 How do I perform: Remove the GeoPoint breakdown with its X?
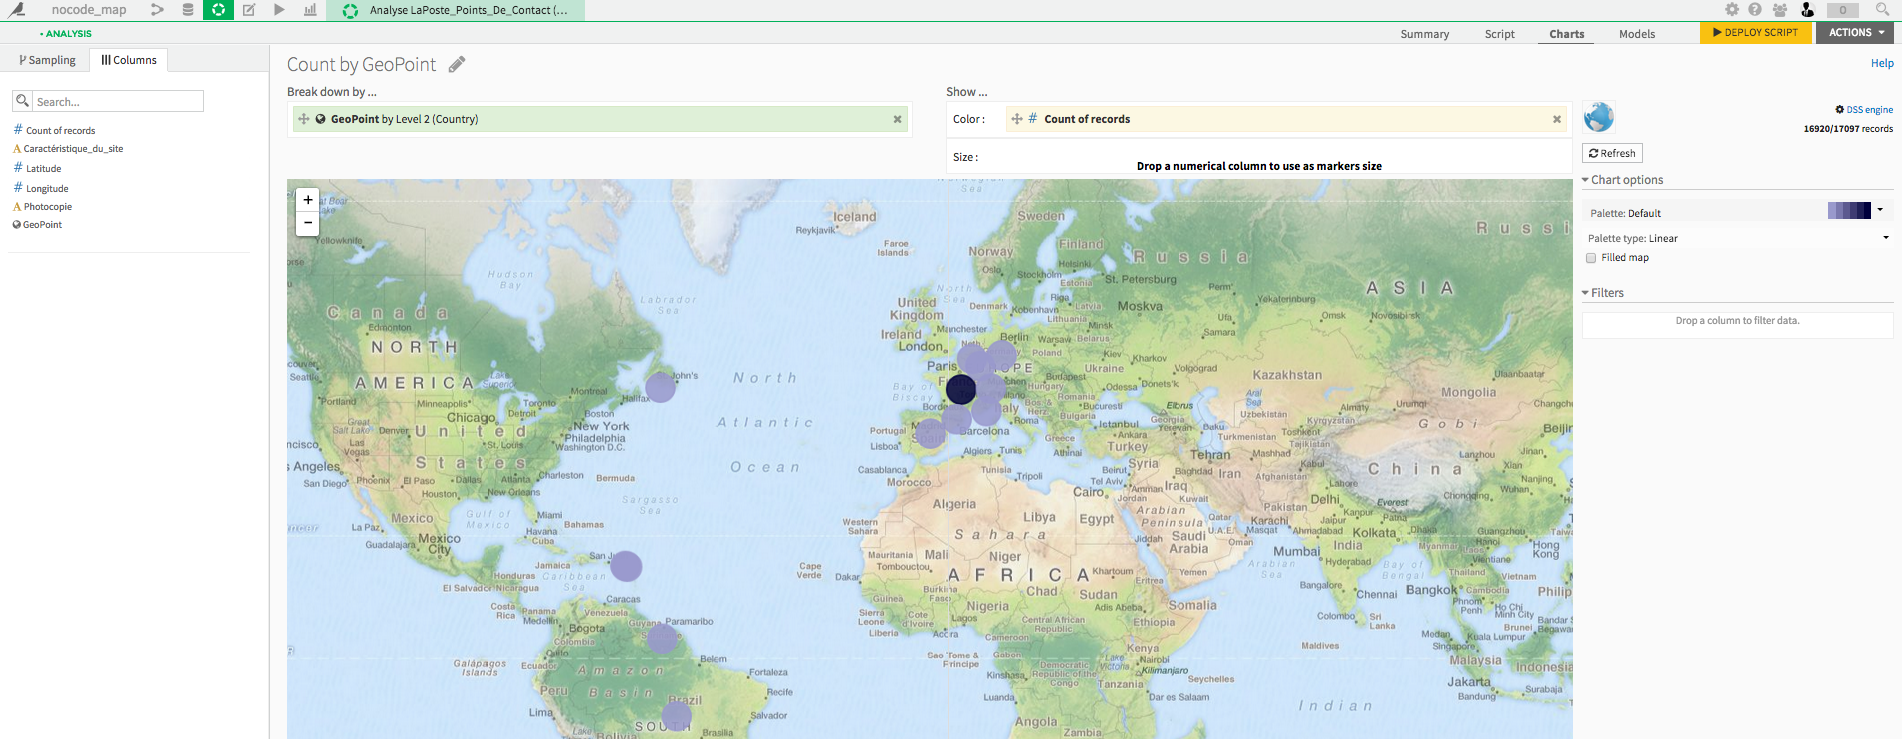(897, 119)
